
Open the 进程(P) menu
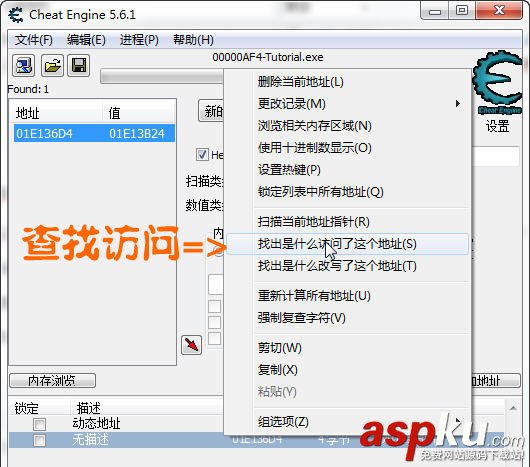[139, 40]
